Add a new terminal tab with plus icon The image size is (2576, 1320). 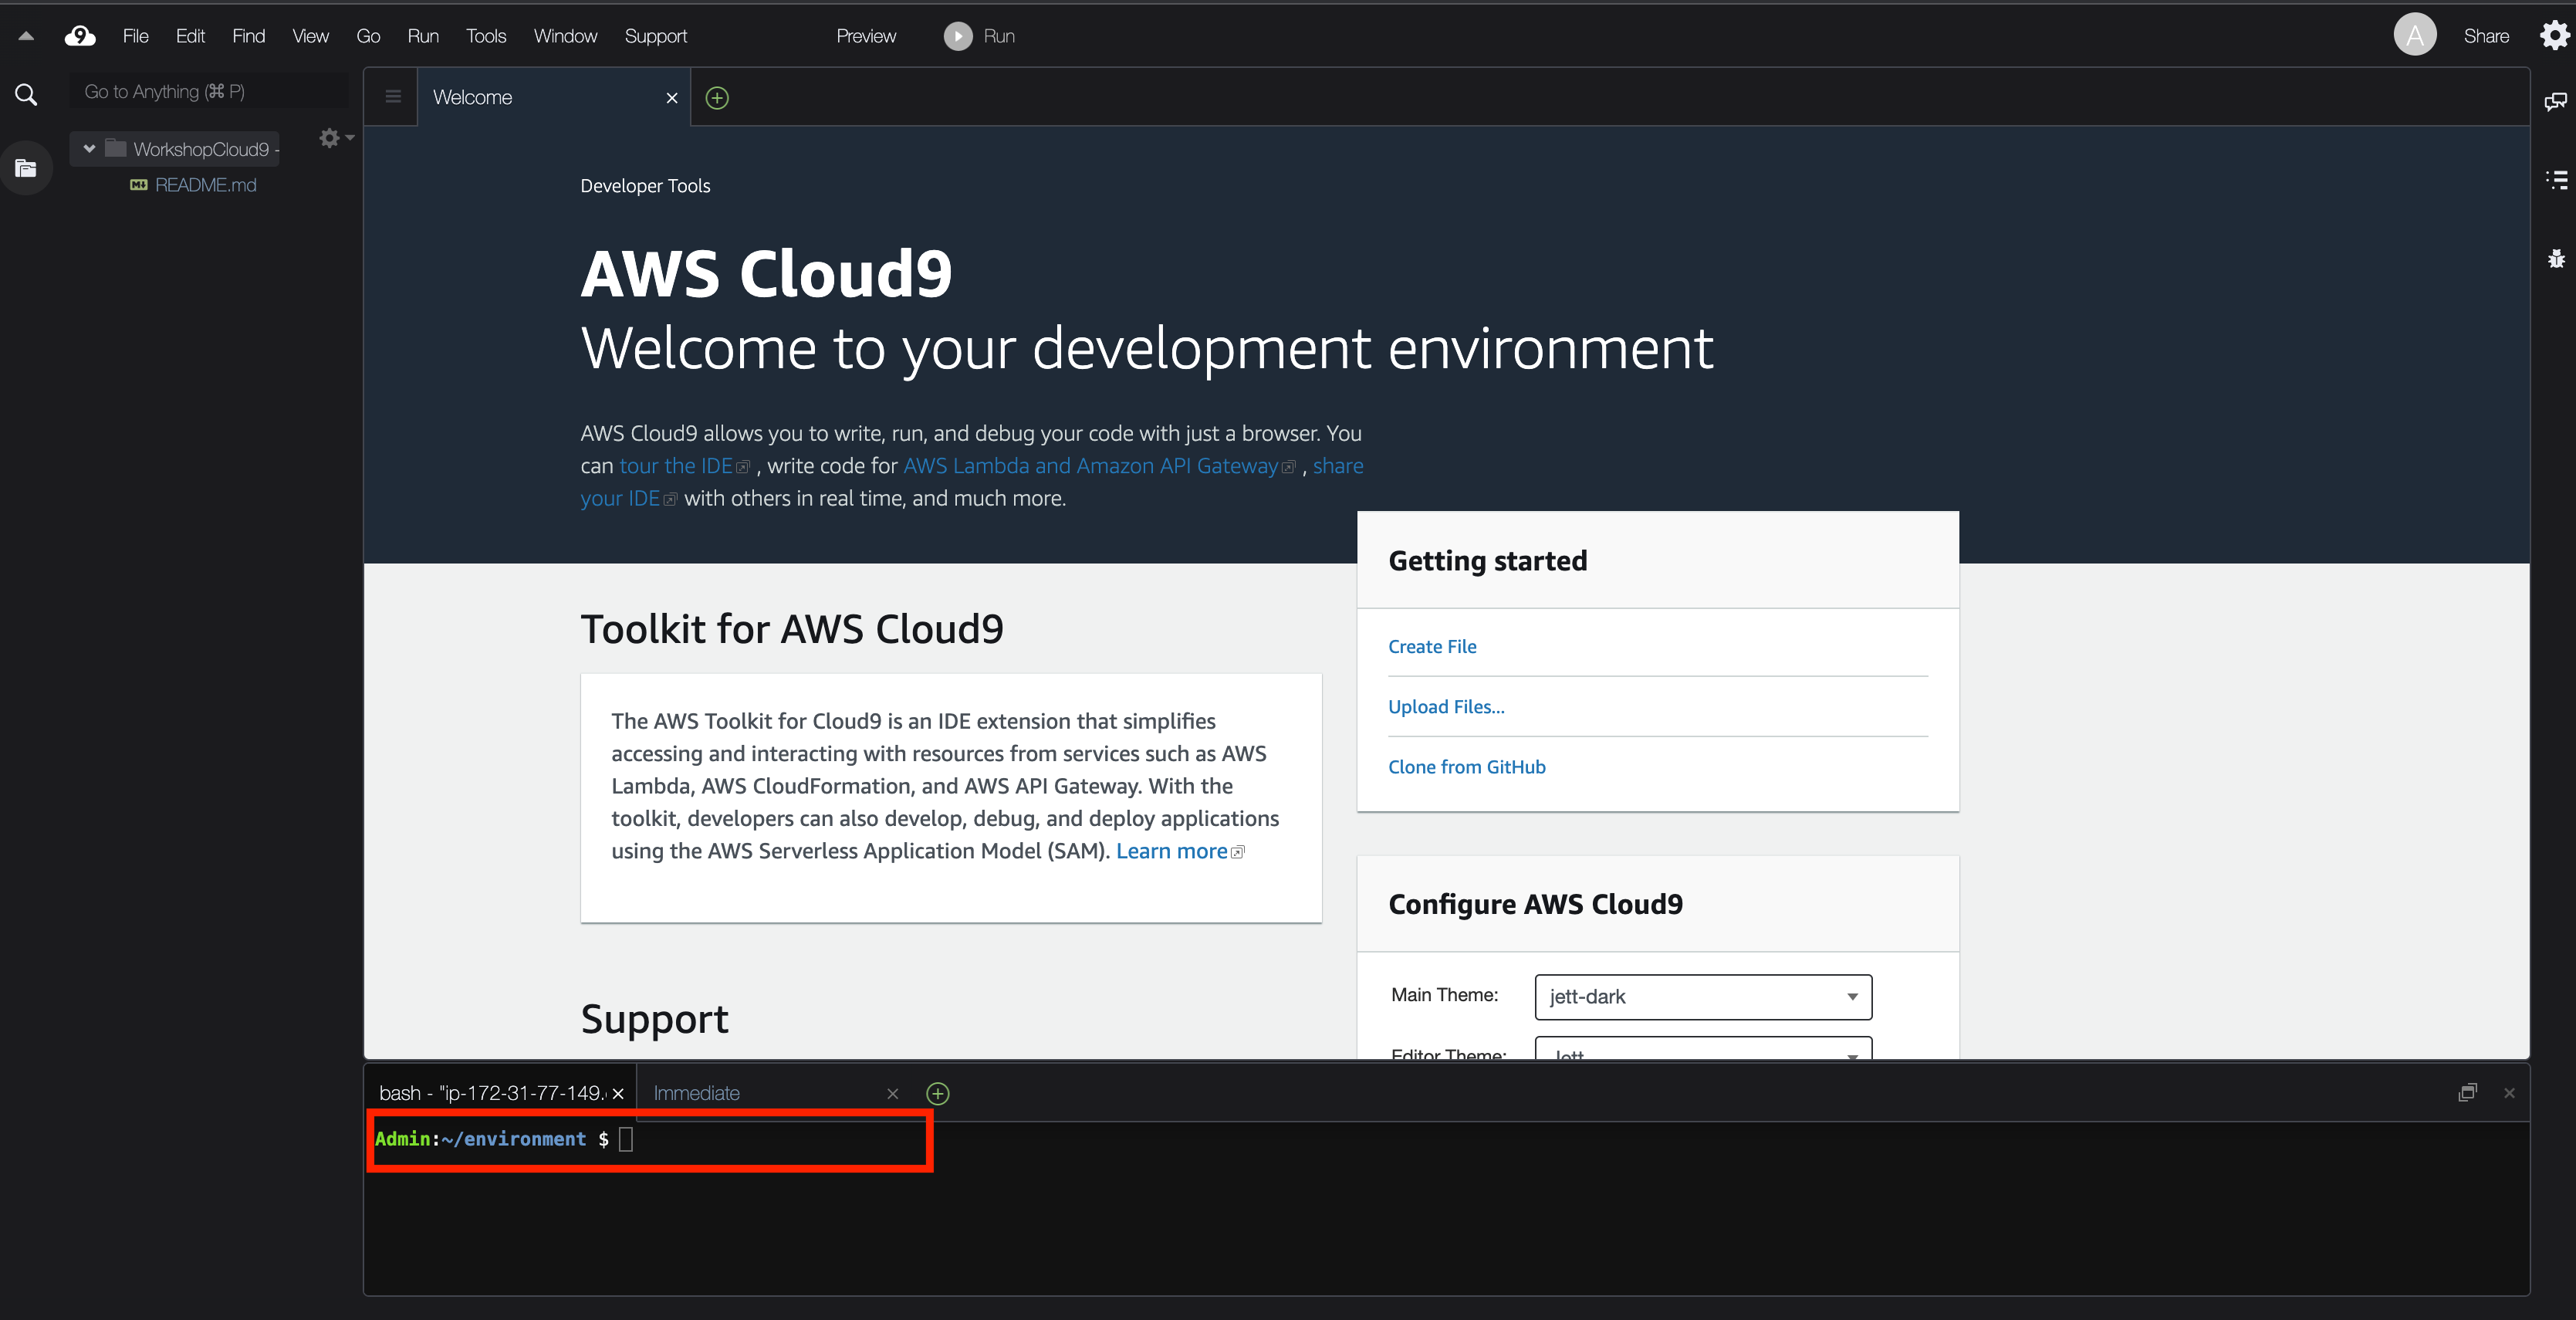(x=937, y=1093)
